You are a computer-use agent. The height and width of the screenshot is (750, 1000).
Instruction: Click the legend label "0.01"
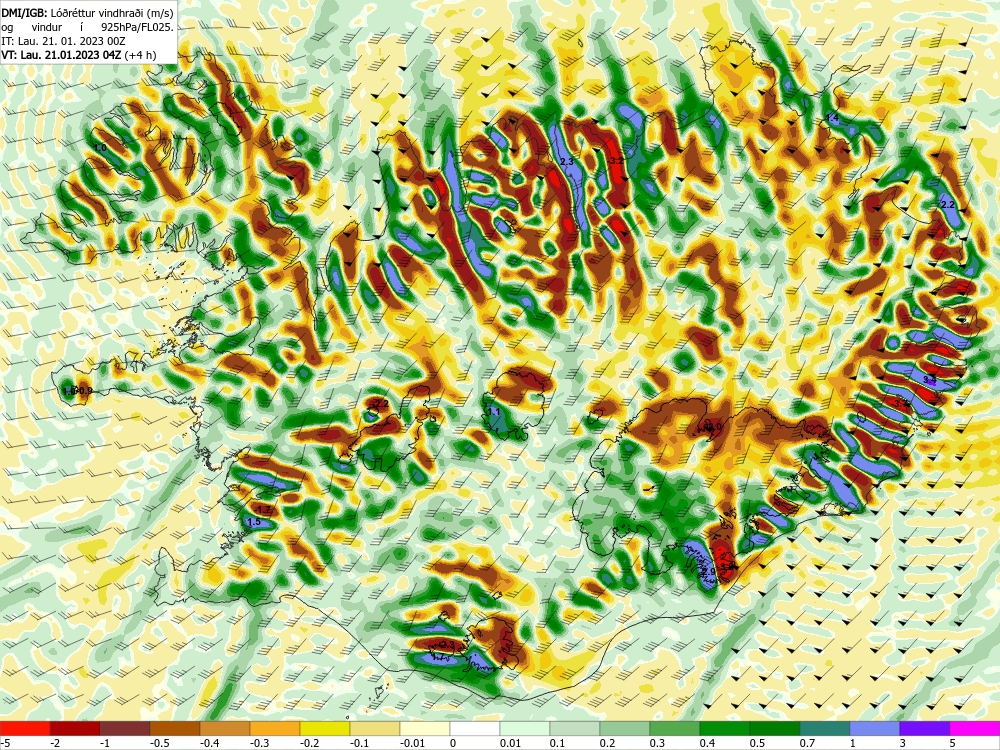(x=510, y=743)
